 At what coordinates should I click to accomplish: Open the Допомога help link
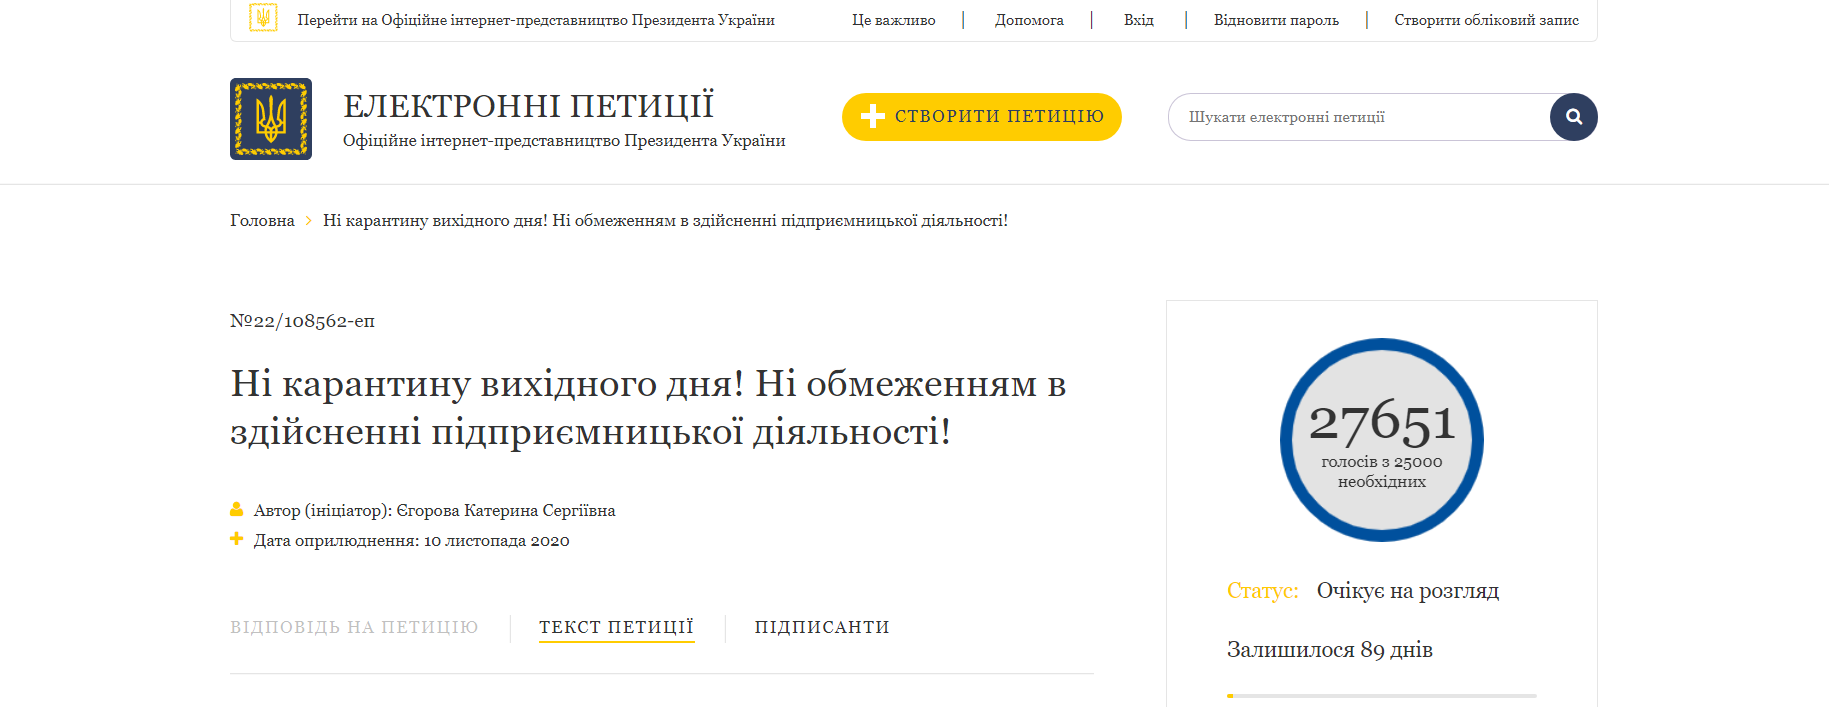click(1028, 20)
